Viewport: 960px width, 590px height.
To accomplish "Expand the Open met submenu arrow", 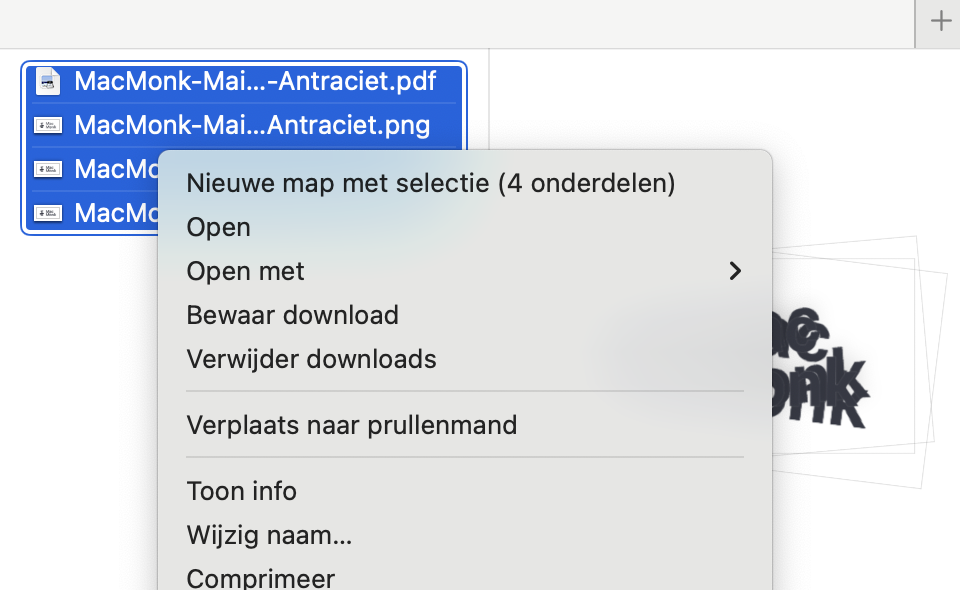I will (x=735, y=271).
